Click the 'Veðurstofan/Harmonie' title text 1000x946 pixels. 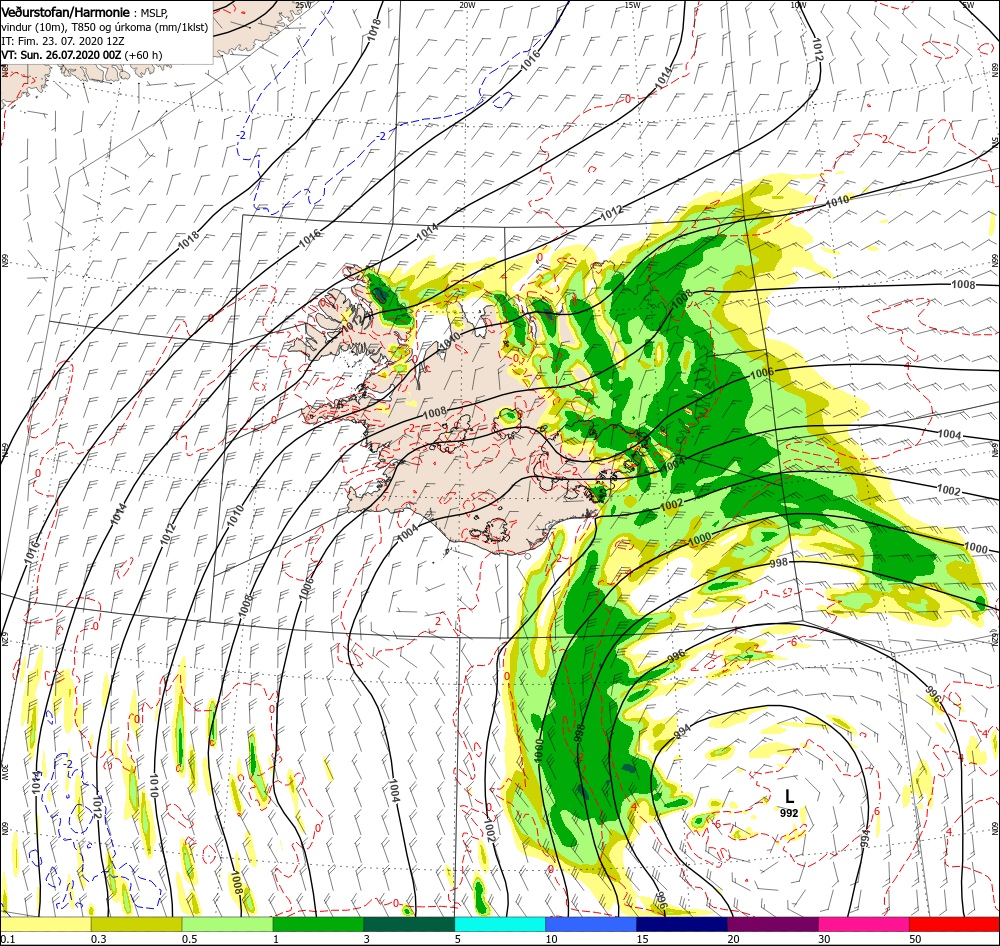point(66,13)
